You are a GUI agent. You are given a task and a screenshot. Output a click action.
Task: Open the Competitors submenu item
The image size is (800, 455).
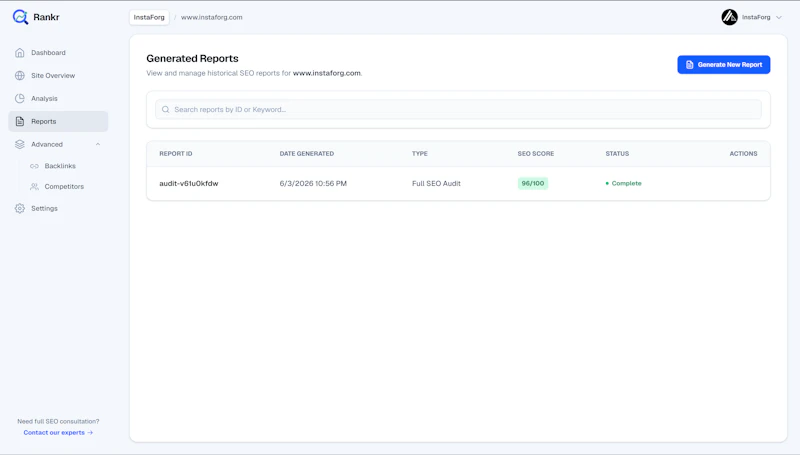coord(64,187)
